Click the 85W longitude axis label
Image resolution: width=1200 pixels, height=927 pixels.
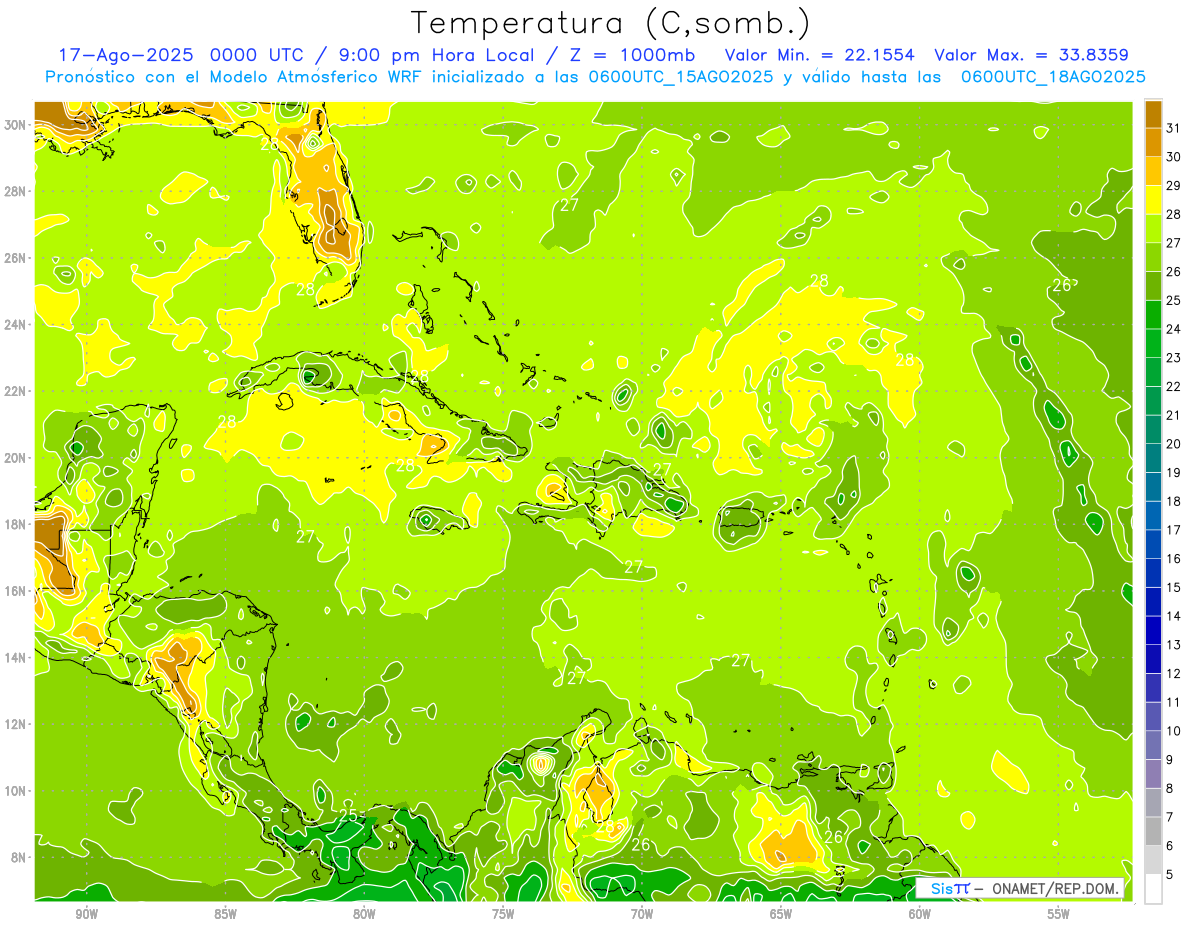point(225,914)
